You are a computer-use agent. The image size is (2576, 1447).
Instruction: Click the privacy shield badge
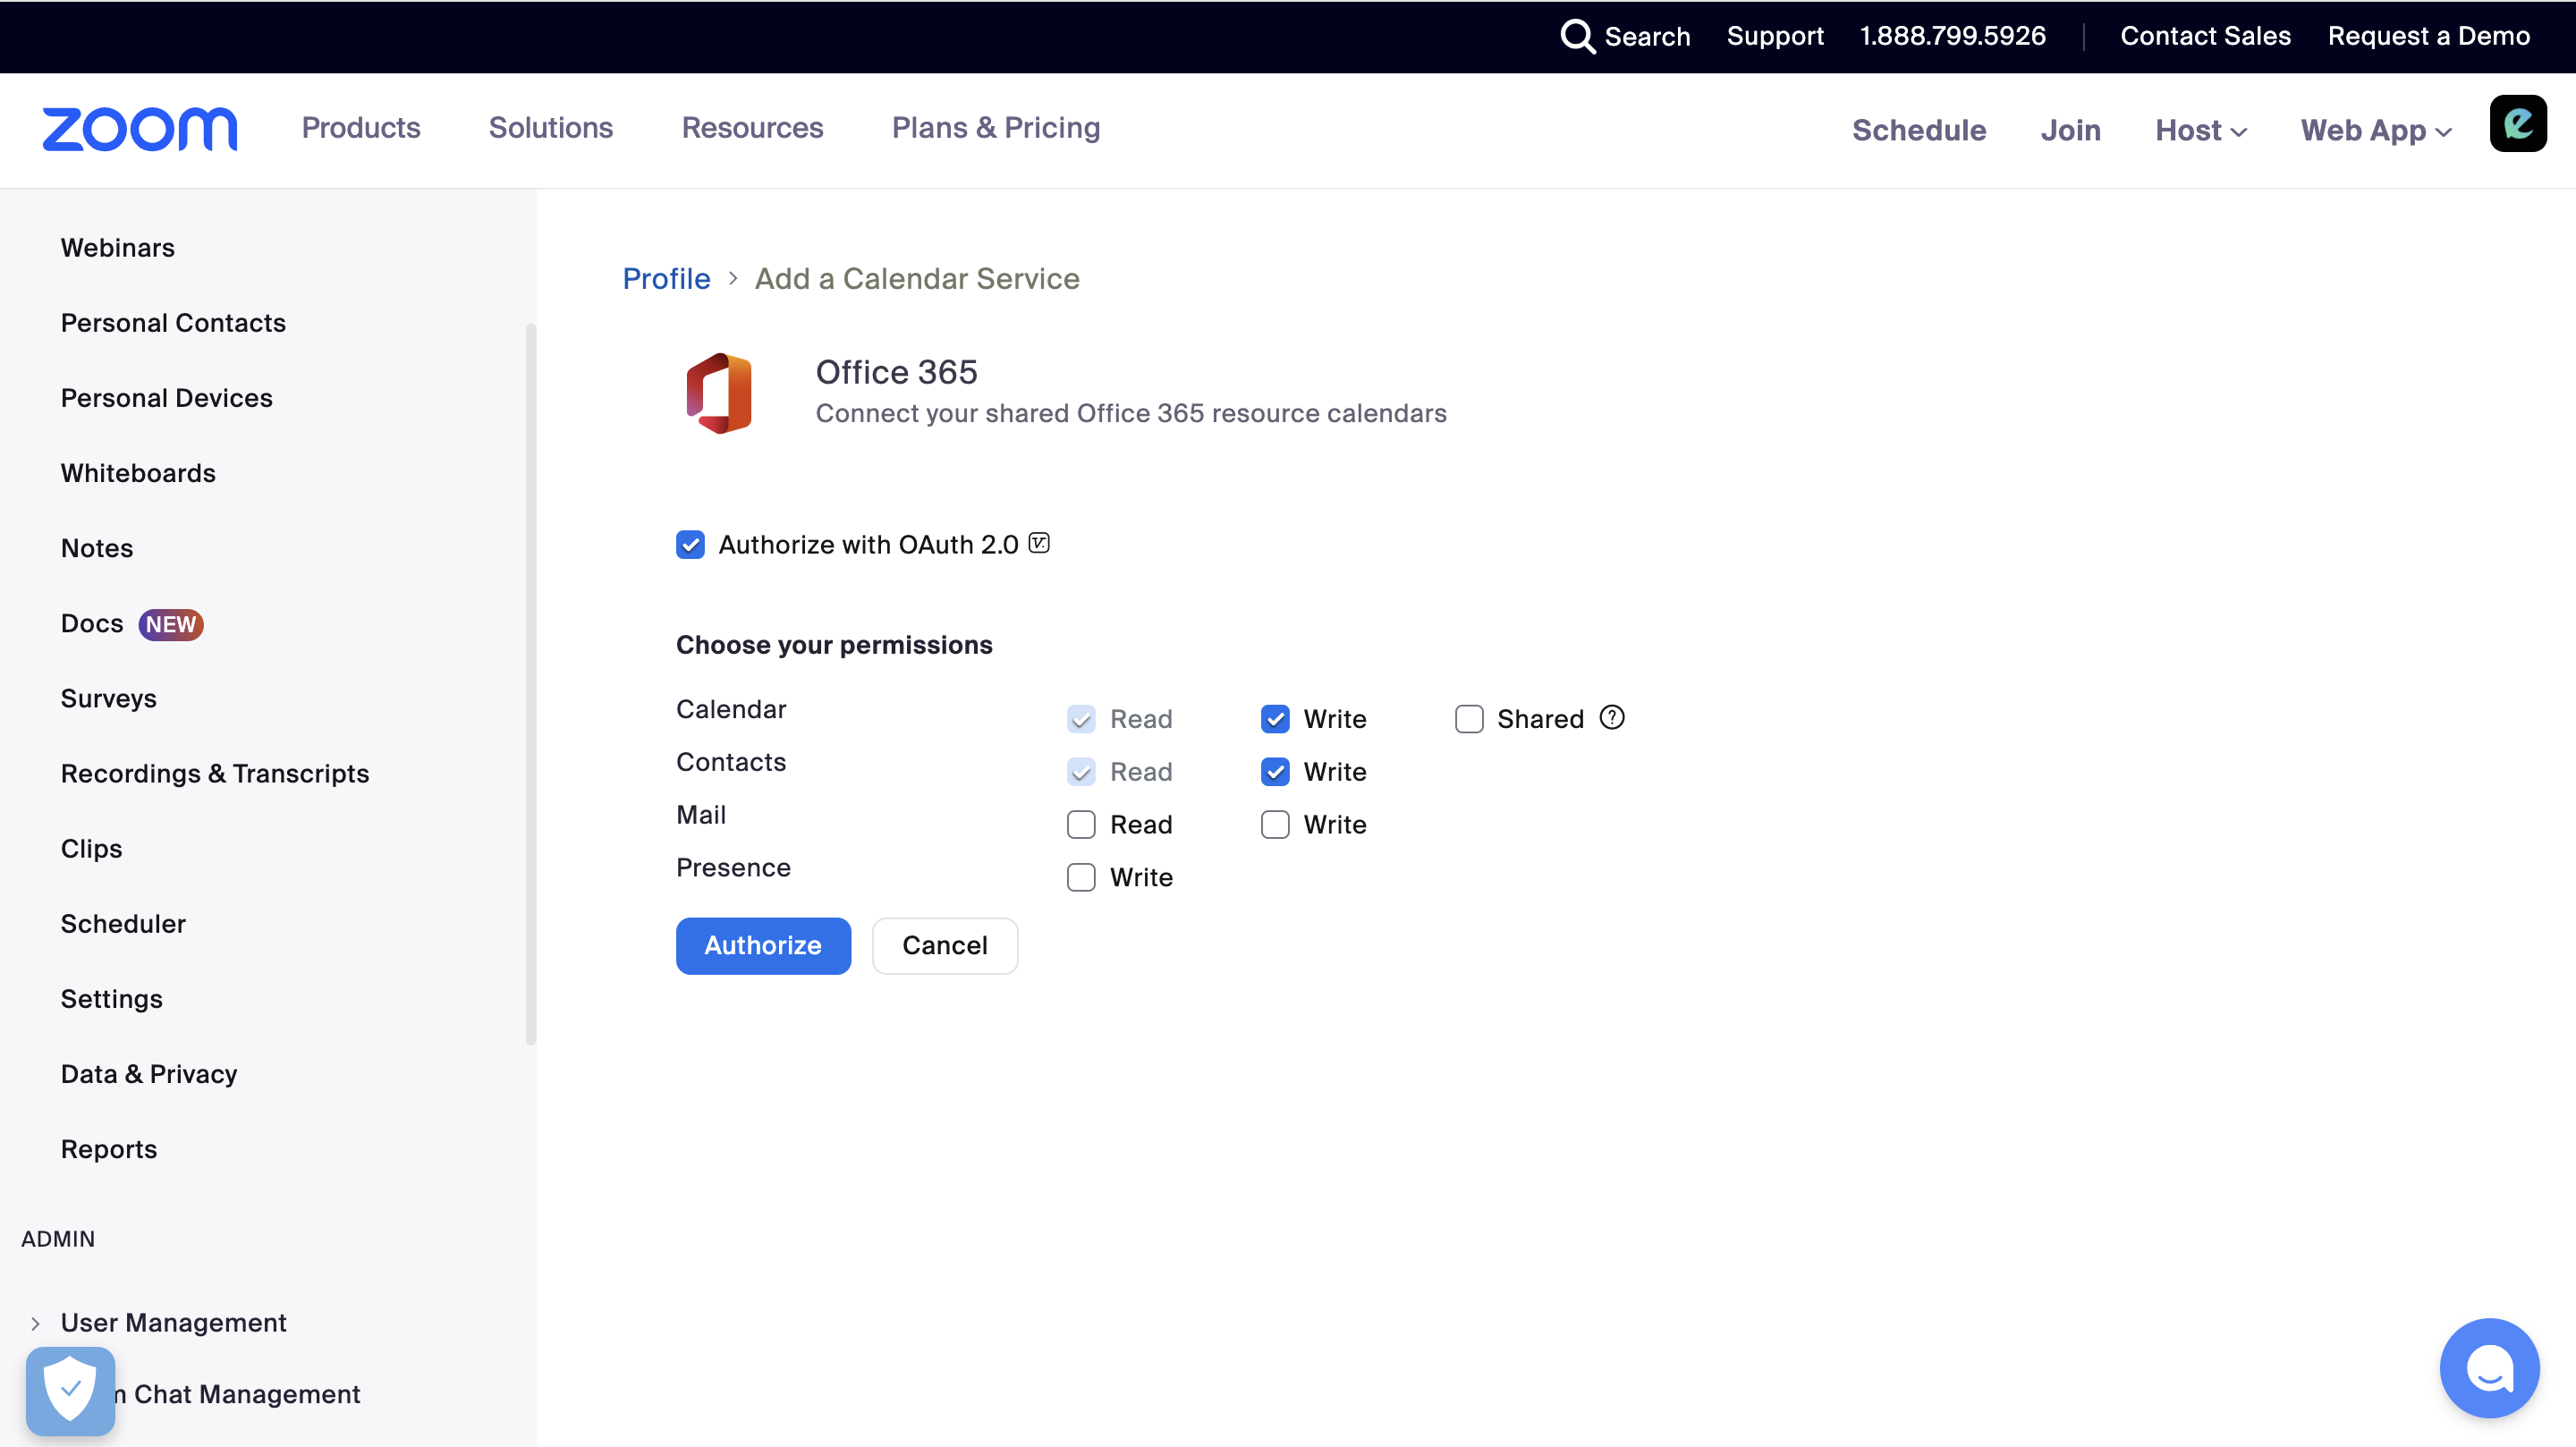(70, 1390)
